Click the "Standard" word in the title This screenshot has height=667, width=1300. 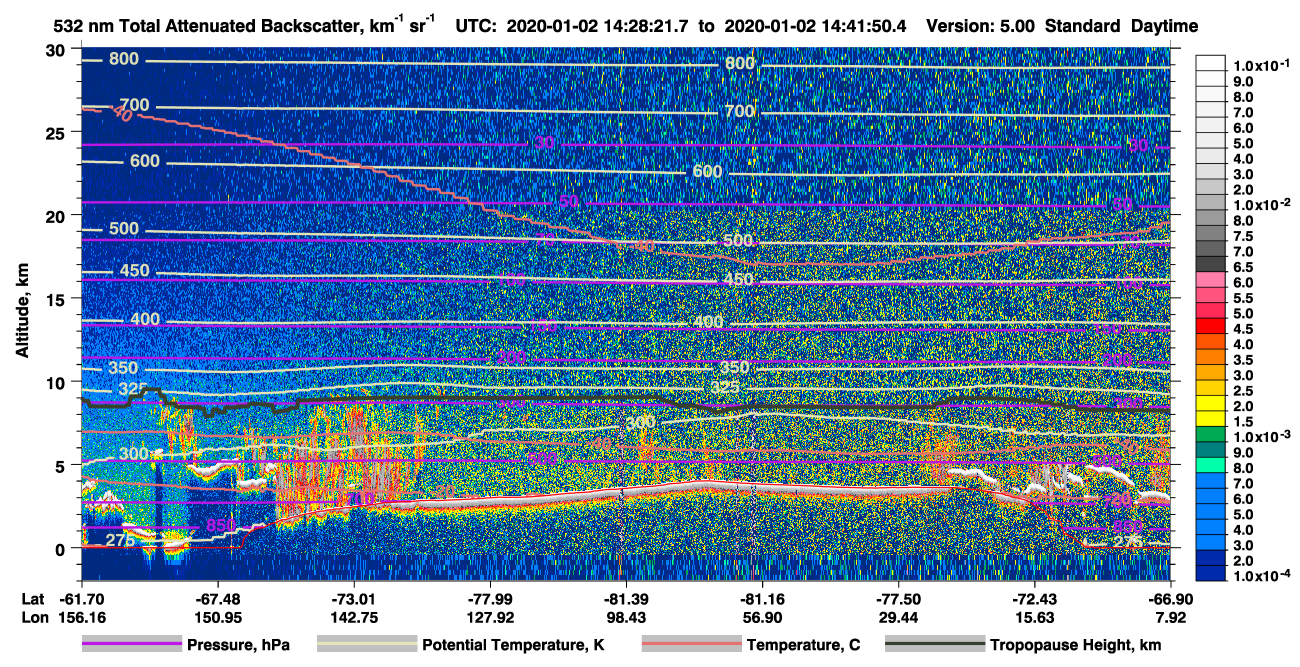pyautogui.click(x=1081, y=27)
